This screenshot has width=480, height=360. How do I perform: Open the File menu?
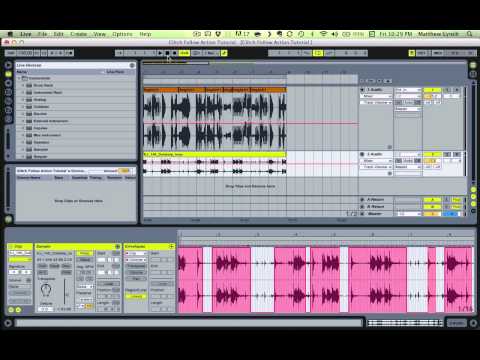(42, 34)
